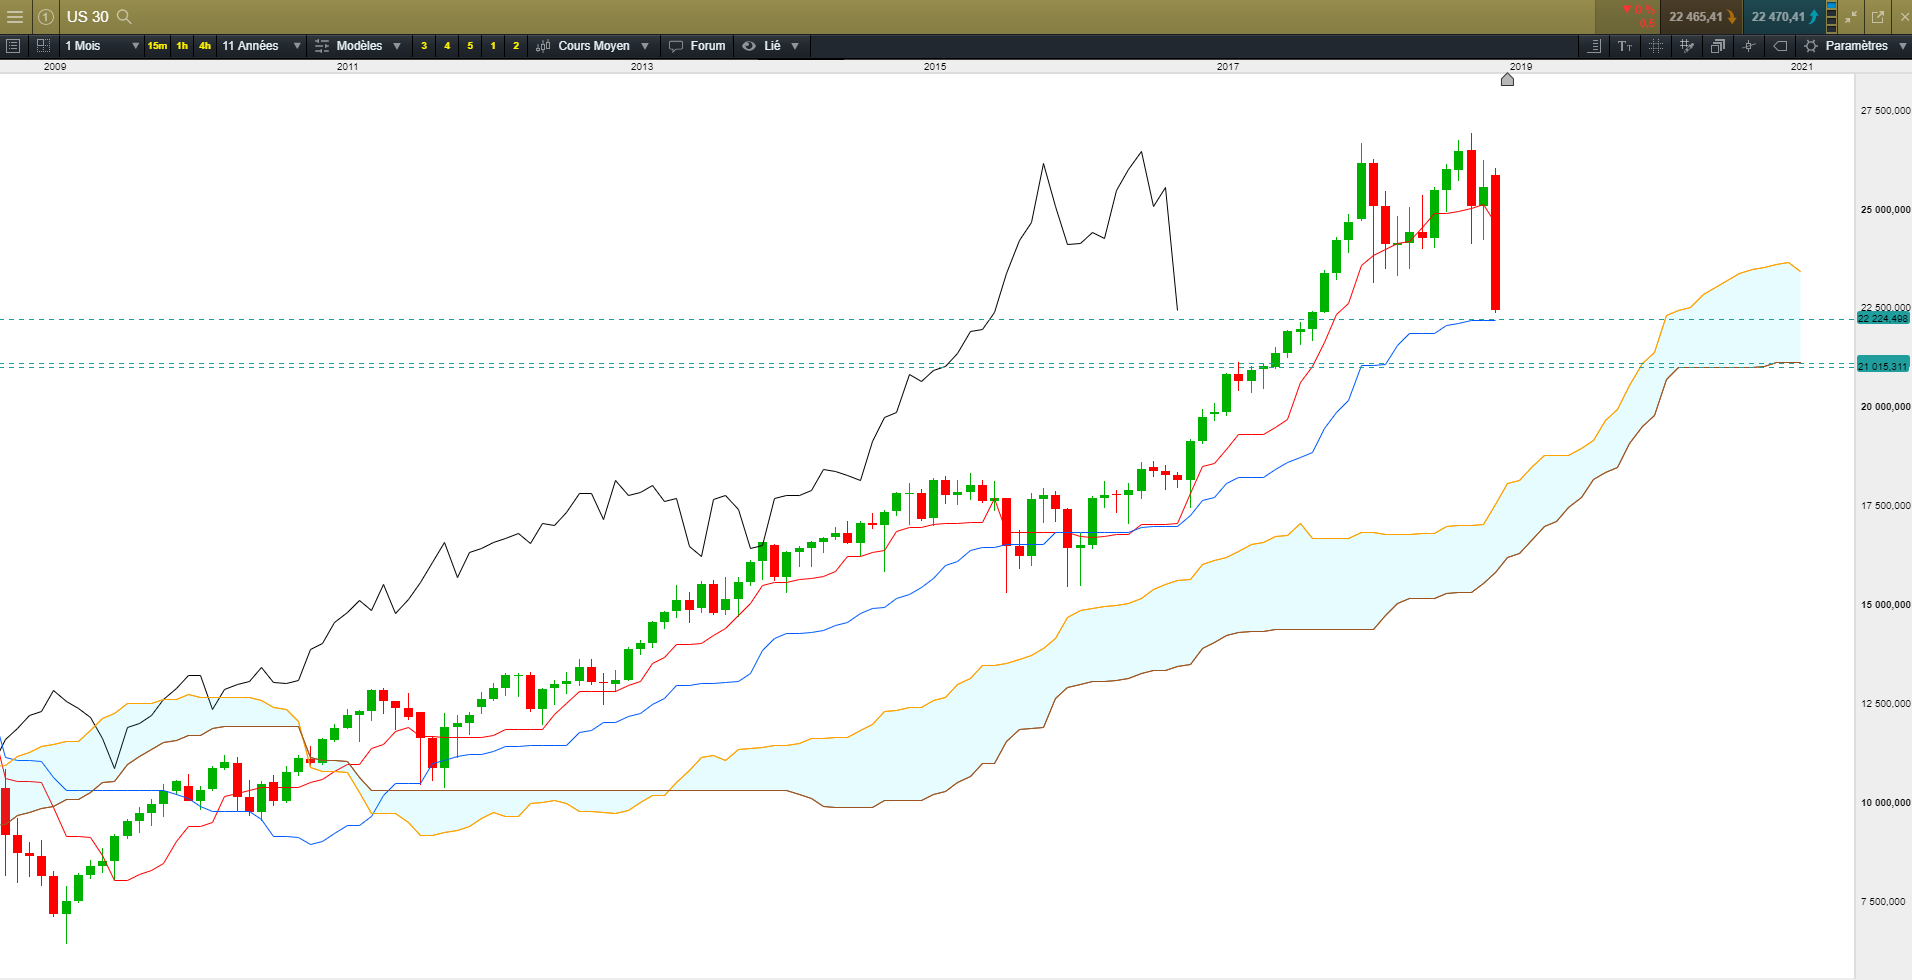Shrink the chart with the collapse arrows icon

click(1851, 17)
